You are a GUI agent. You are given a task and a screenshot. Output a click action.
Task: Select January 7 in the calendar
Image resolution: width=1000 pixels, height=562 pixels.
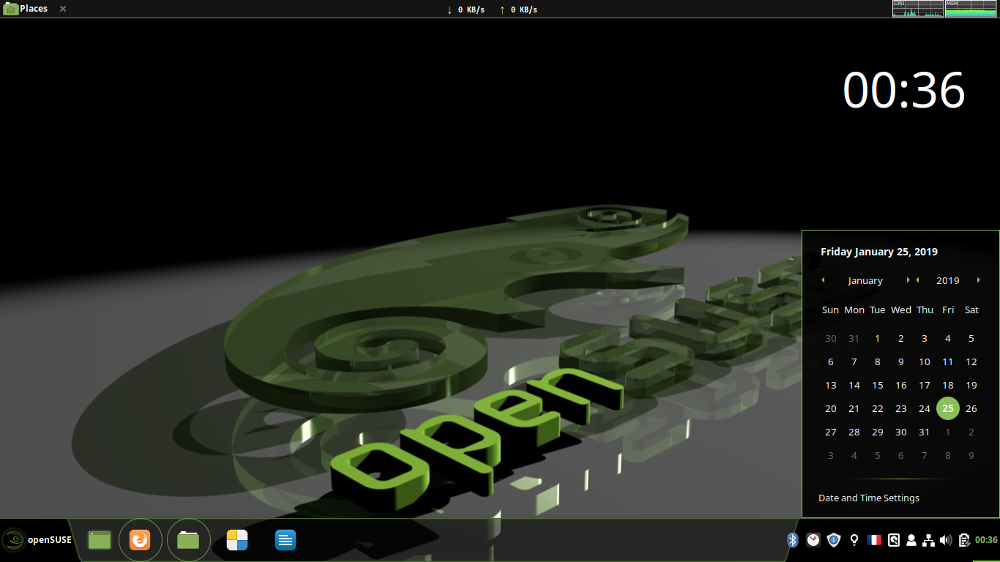854,362
